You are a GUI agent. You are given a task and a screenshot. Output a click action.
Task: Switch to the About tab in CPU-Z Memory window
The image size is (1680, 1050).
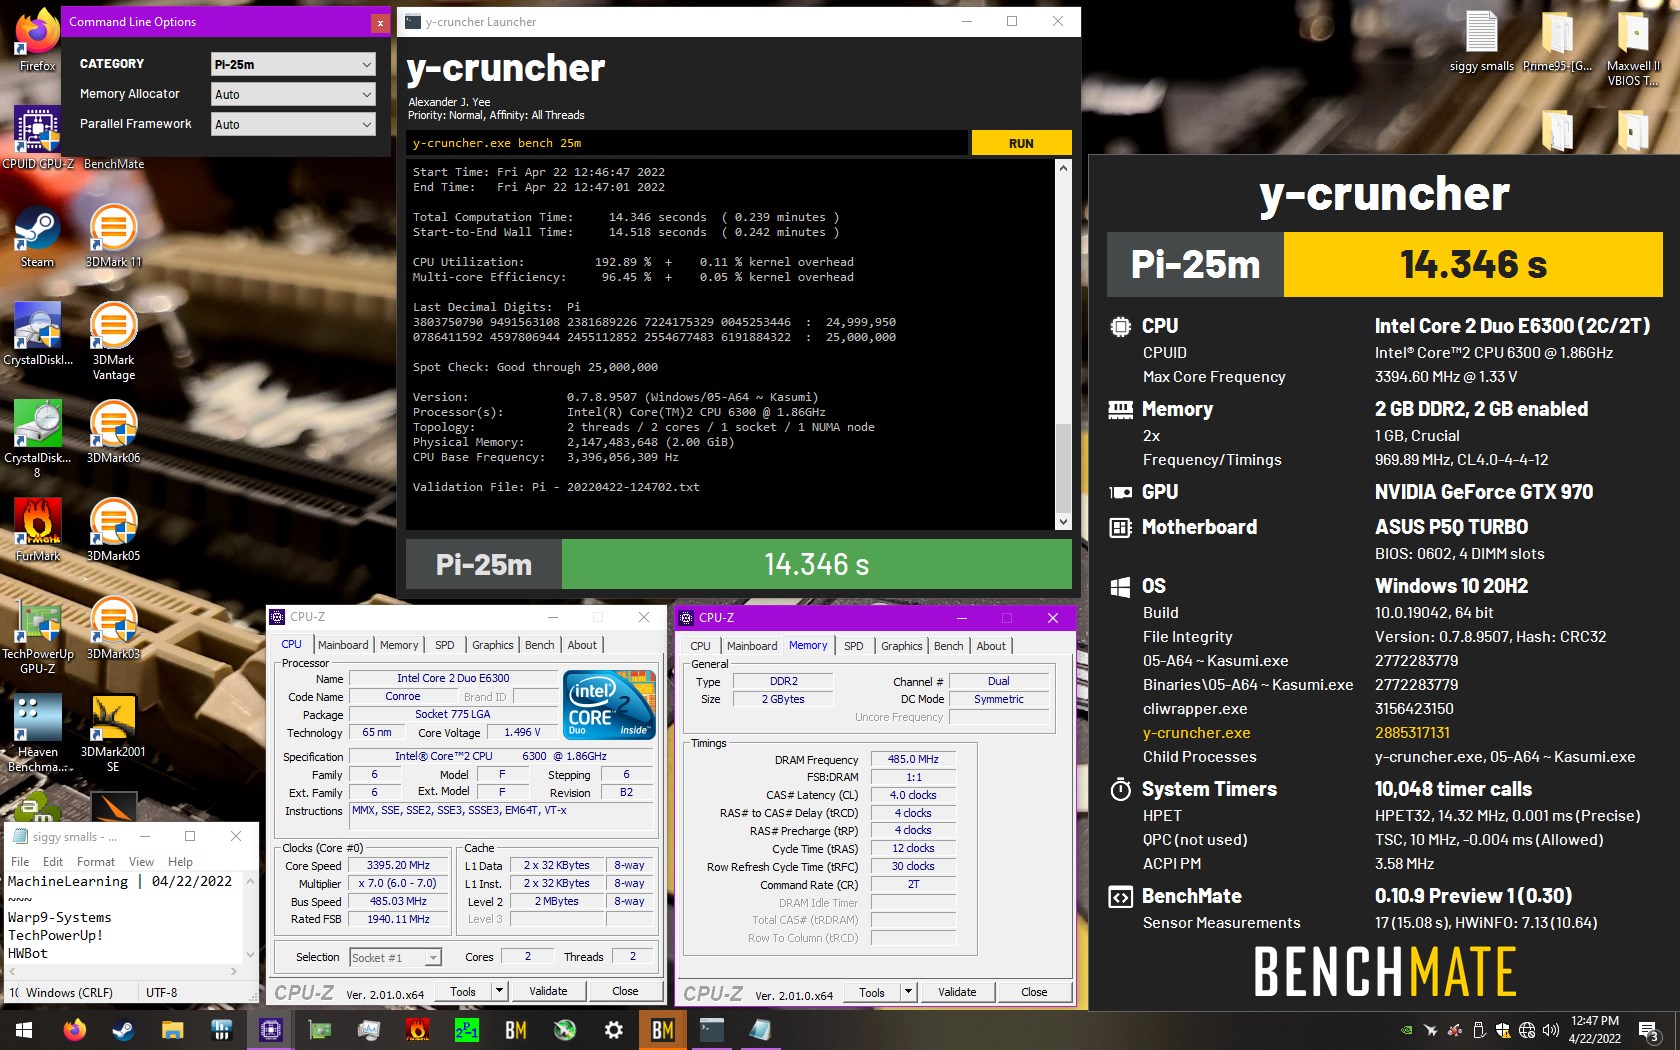tap(991, 646)
